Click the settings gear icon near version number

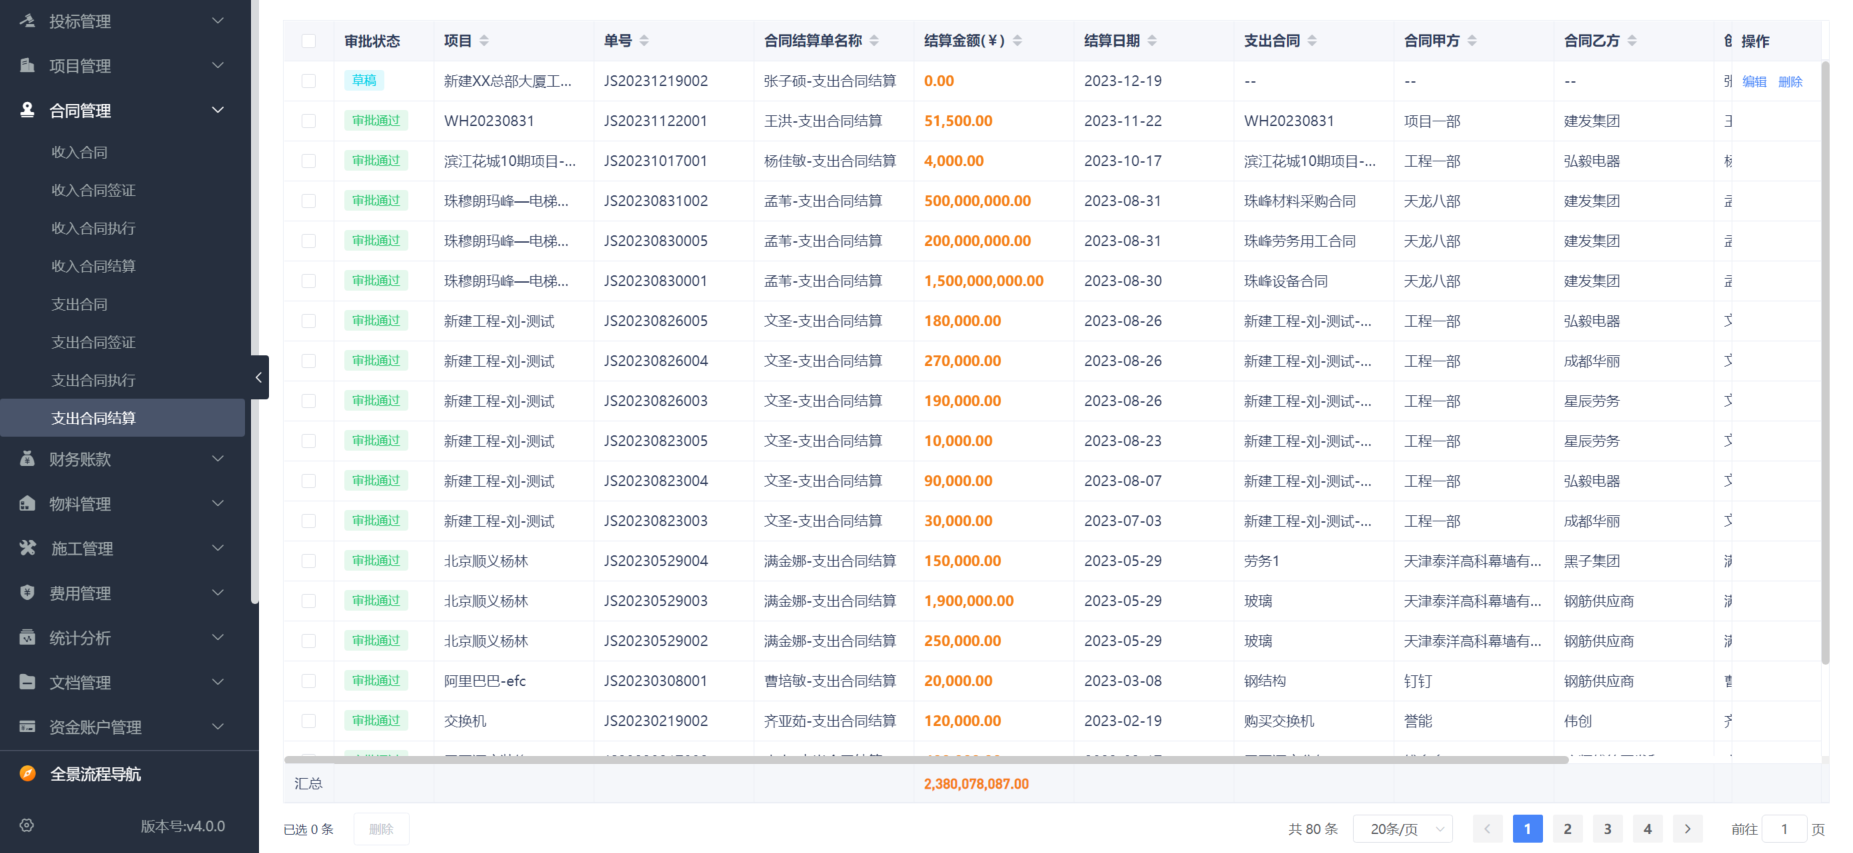point(27,826)
